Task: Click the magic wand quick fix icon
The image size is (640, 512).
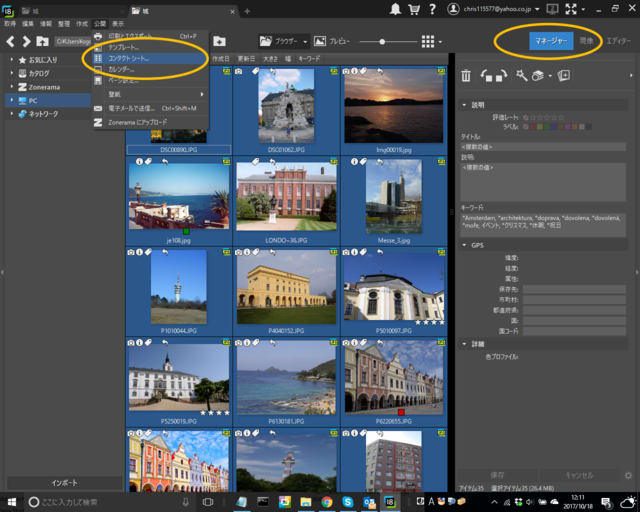Action: click(x=521, y=76)
